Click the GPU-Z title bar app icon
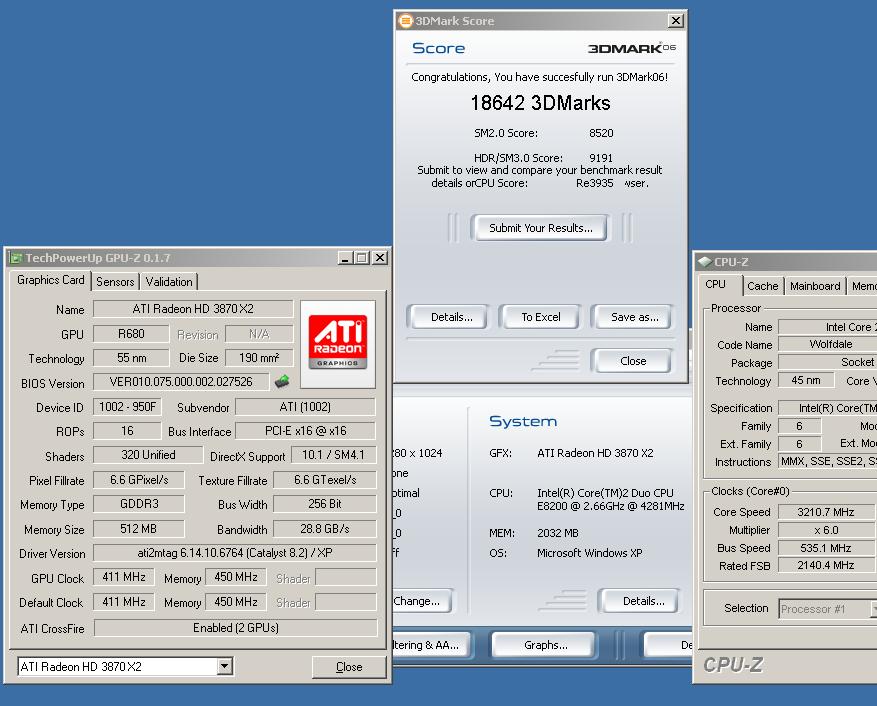This screenshot has height=706, width=877. tap(16, 258)
